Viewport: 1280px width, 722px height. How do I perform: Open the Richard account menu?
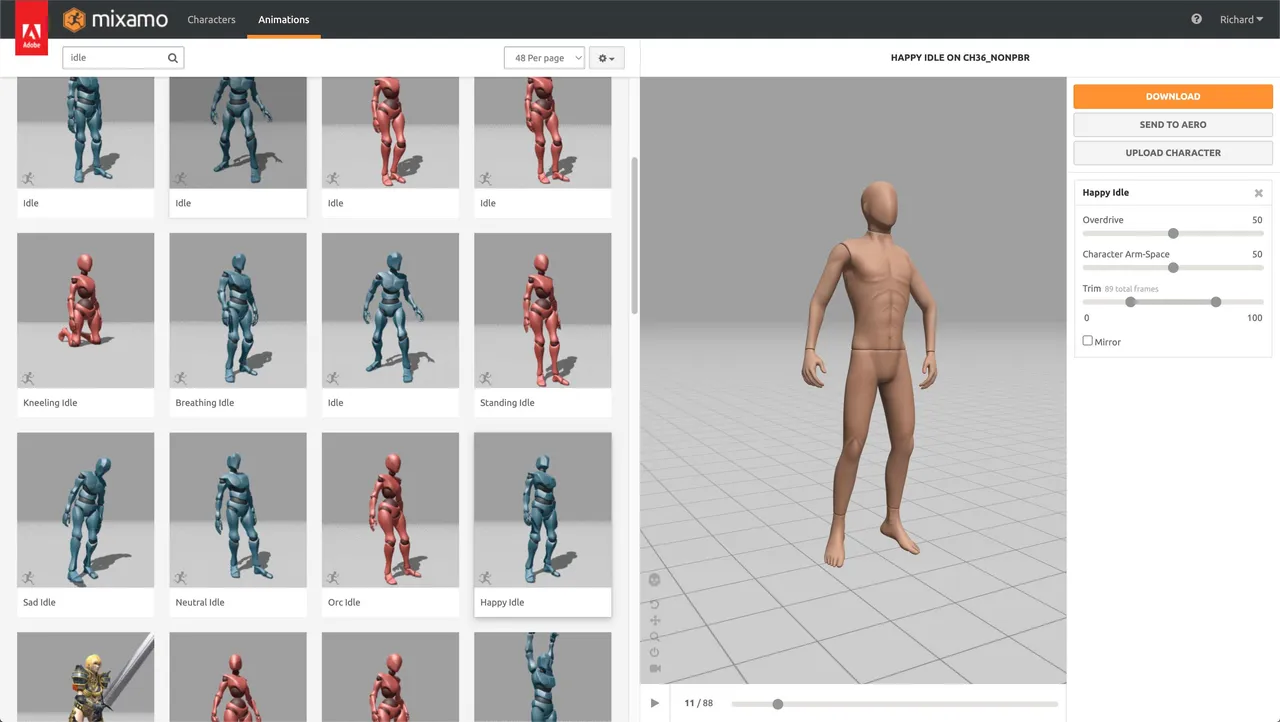[x=1241, y=20]
